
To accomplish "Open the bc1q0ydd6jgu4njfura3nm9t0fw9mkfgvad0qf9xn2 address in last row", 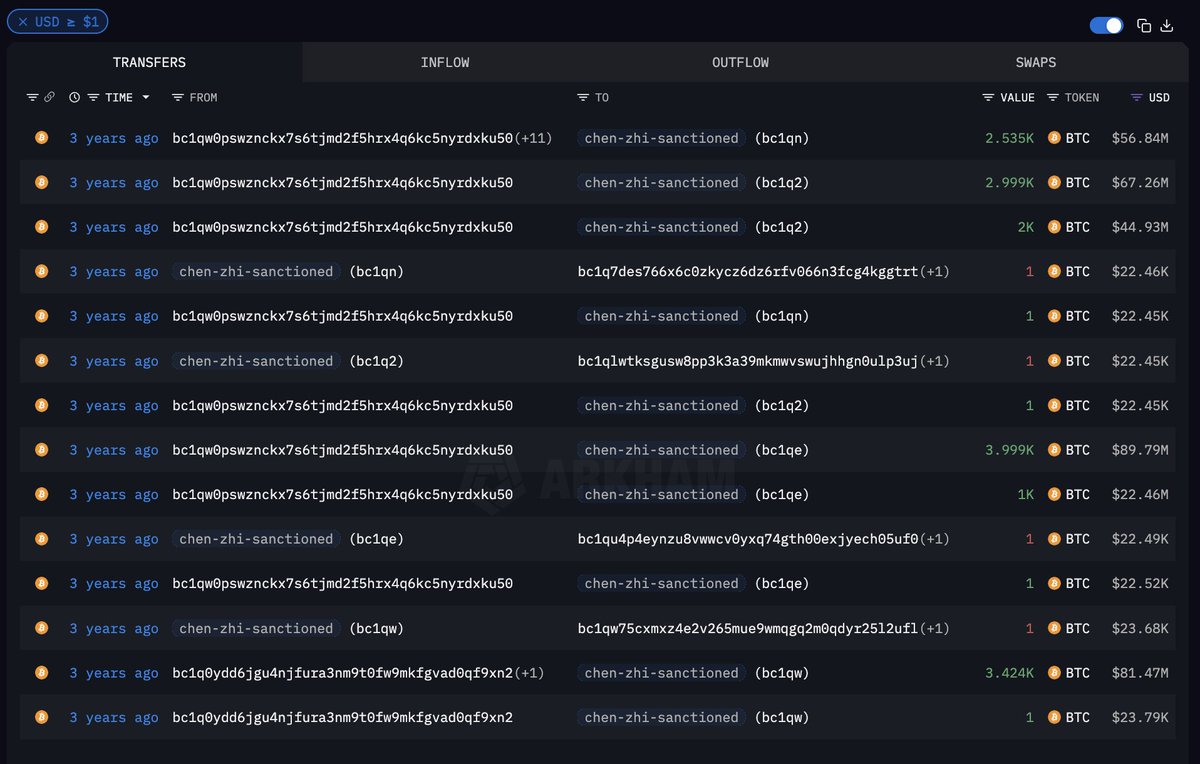I will pos(342,717).
